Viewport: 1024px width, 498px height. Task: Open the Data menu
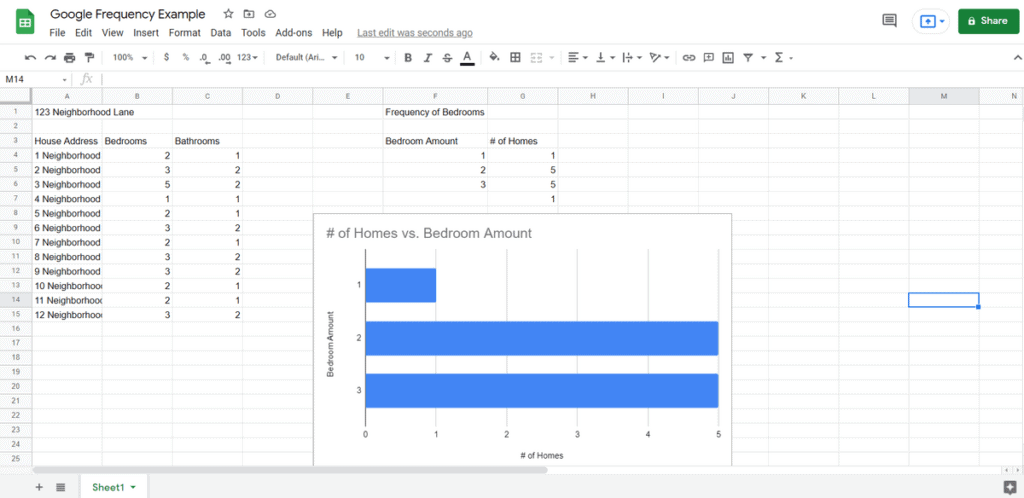tap(221, 33)
